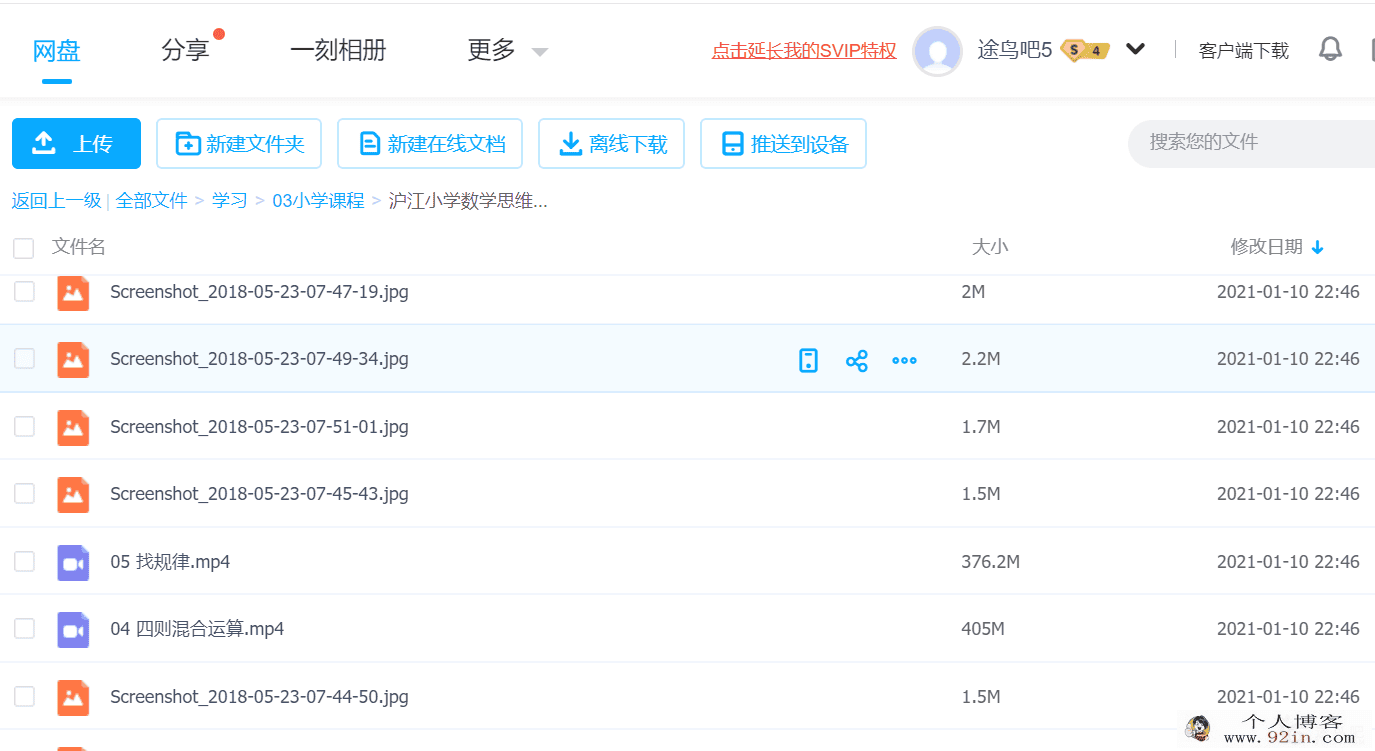Click the new folder icon
Image resolution: width=1375 pixels, height=751 pixels.
[x=187, y=144]
